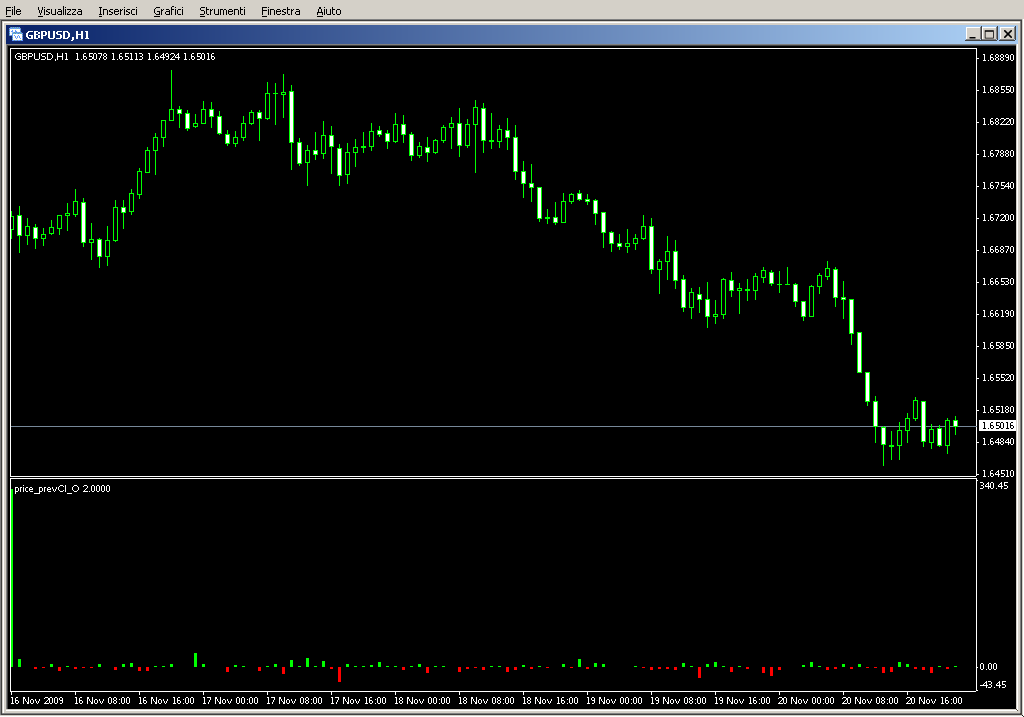
Task: Open the Finestra menu
Action: click(280, 11)
